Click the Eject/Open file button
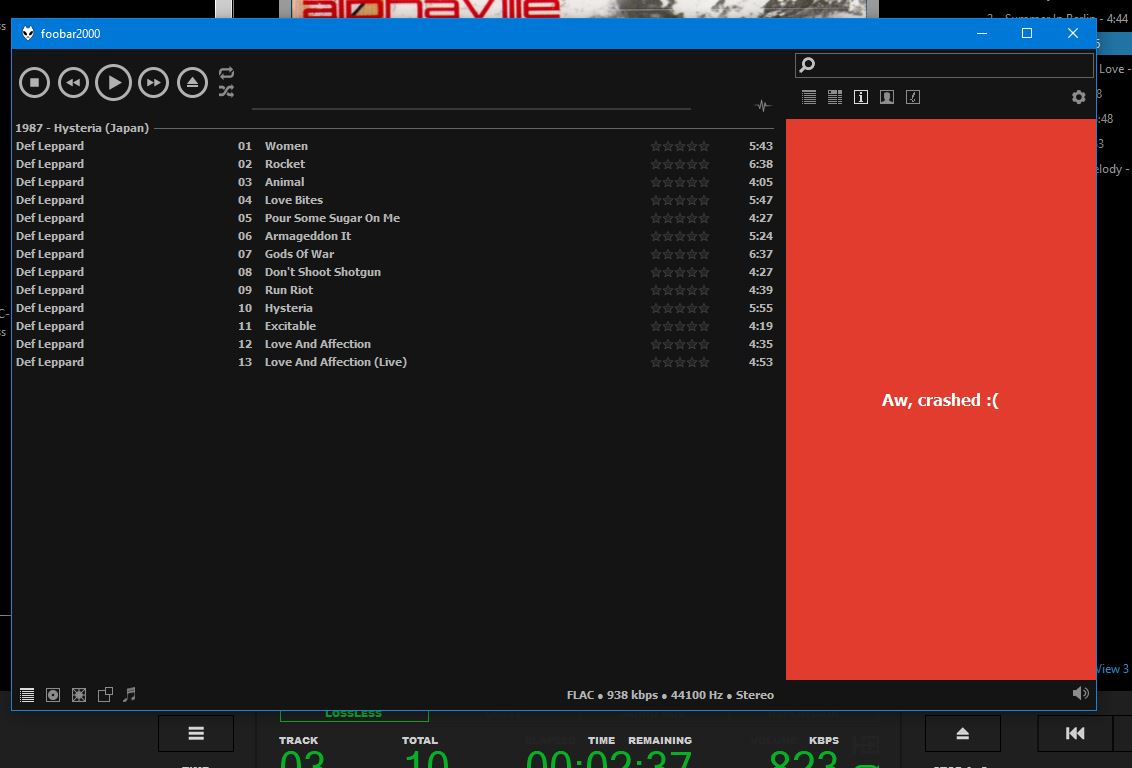This screenshot has width=1132, height=768. [193, 82]
